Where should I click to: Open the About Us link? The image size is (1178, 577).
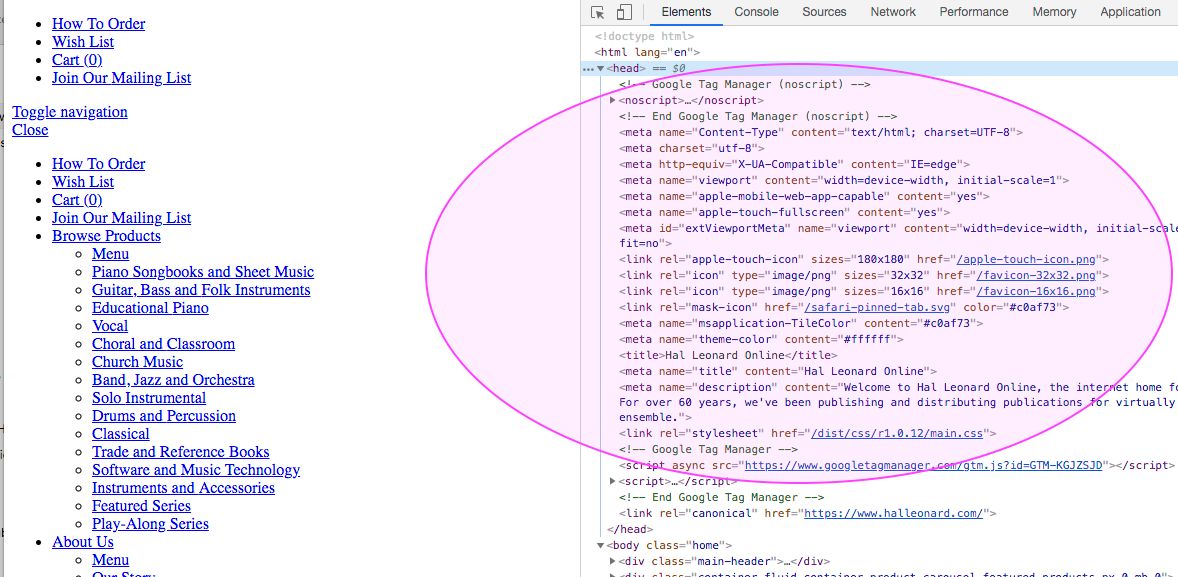pyautogui.click(x=83, y=542)
